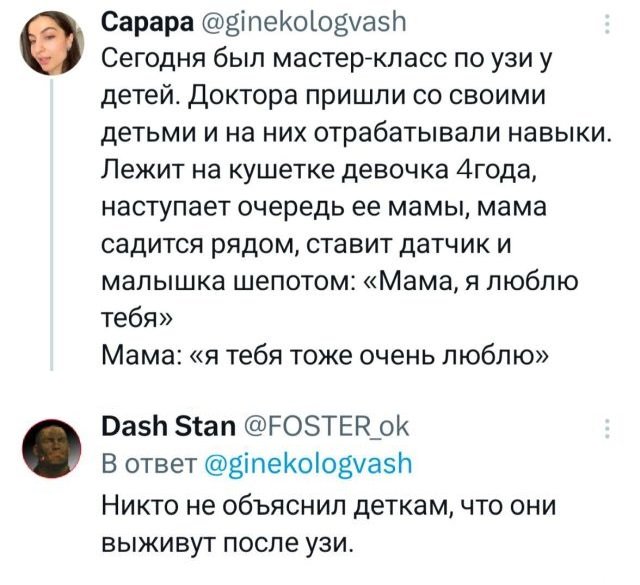Click Dash Stan's profile avatar
The image size is (640, 585).
(50, 448)
